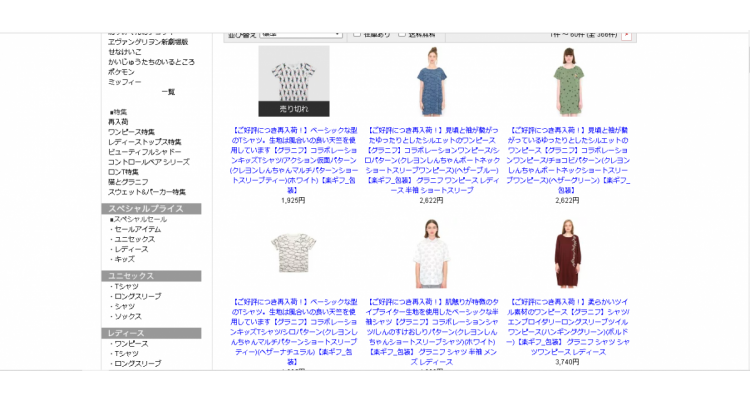Viewport: 750px width, 400px height.
Task: Open the heather natural kids T-shirt thumbnail
Action: [x=294, y=253]
